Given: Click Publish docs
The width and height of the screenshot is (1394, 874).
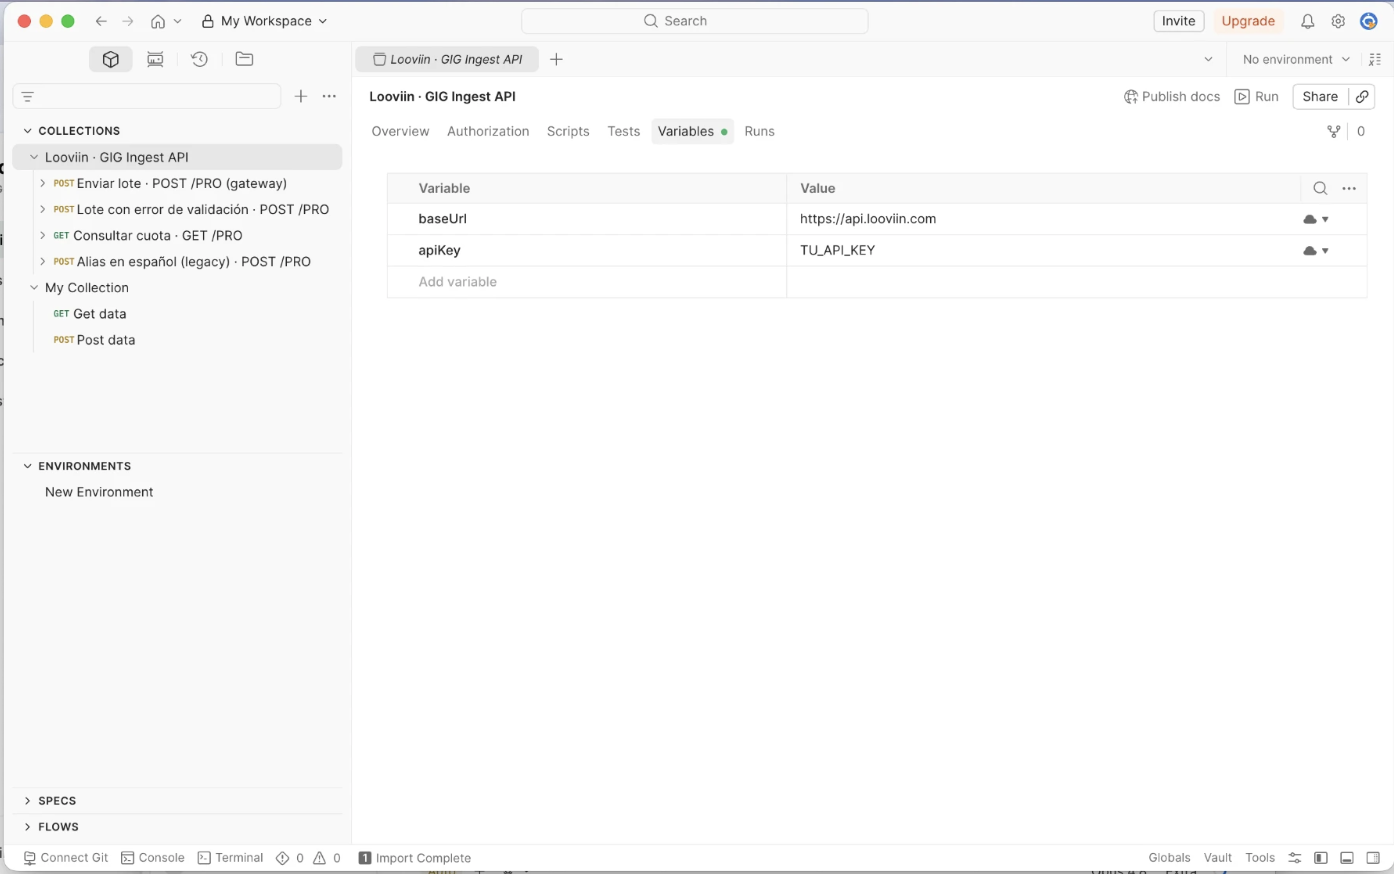Looking at the screenshot, I should (x=1172, y=97).
